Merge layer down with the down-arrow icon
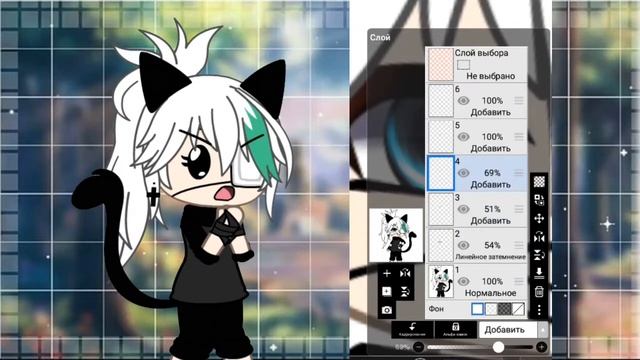The height and width of the screenshot is (360, 640). (x=539, y=273)
